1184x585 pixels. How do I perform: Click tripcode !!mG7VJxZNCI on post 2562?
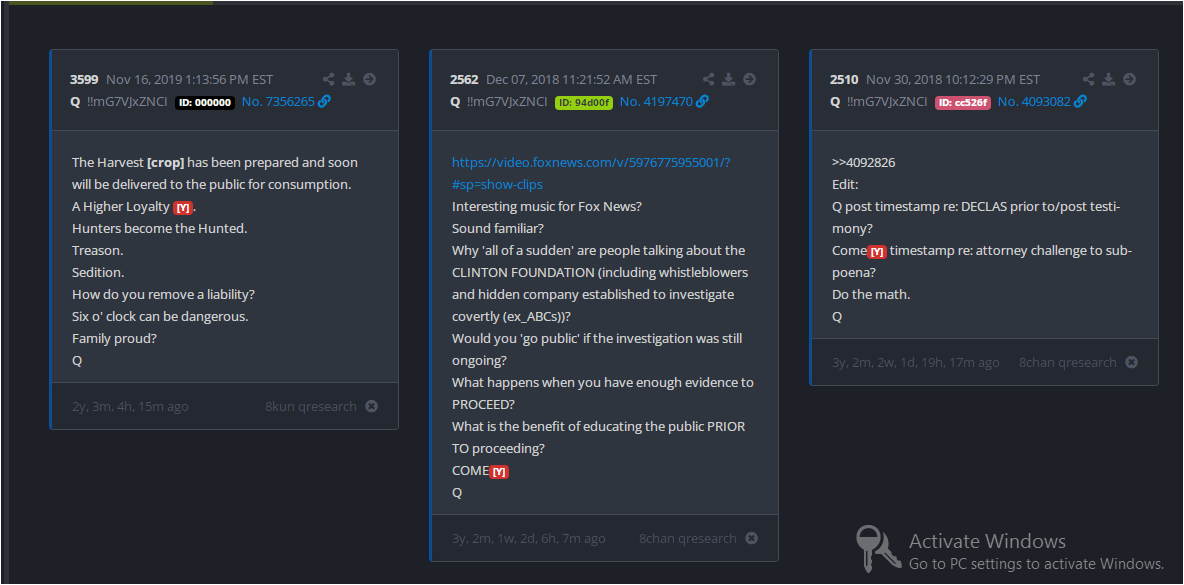[507, 101]
